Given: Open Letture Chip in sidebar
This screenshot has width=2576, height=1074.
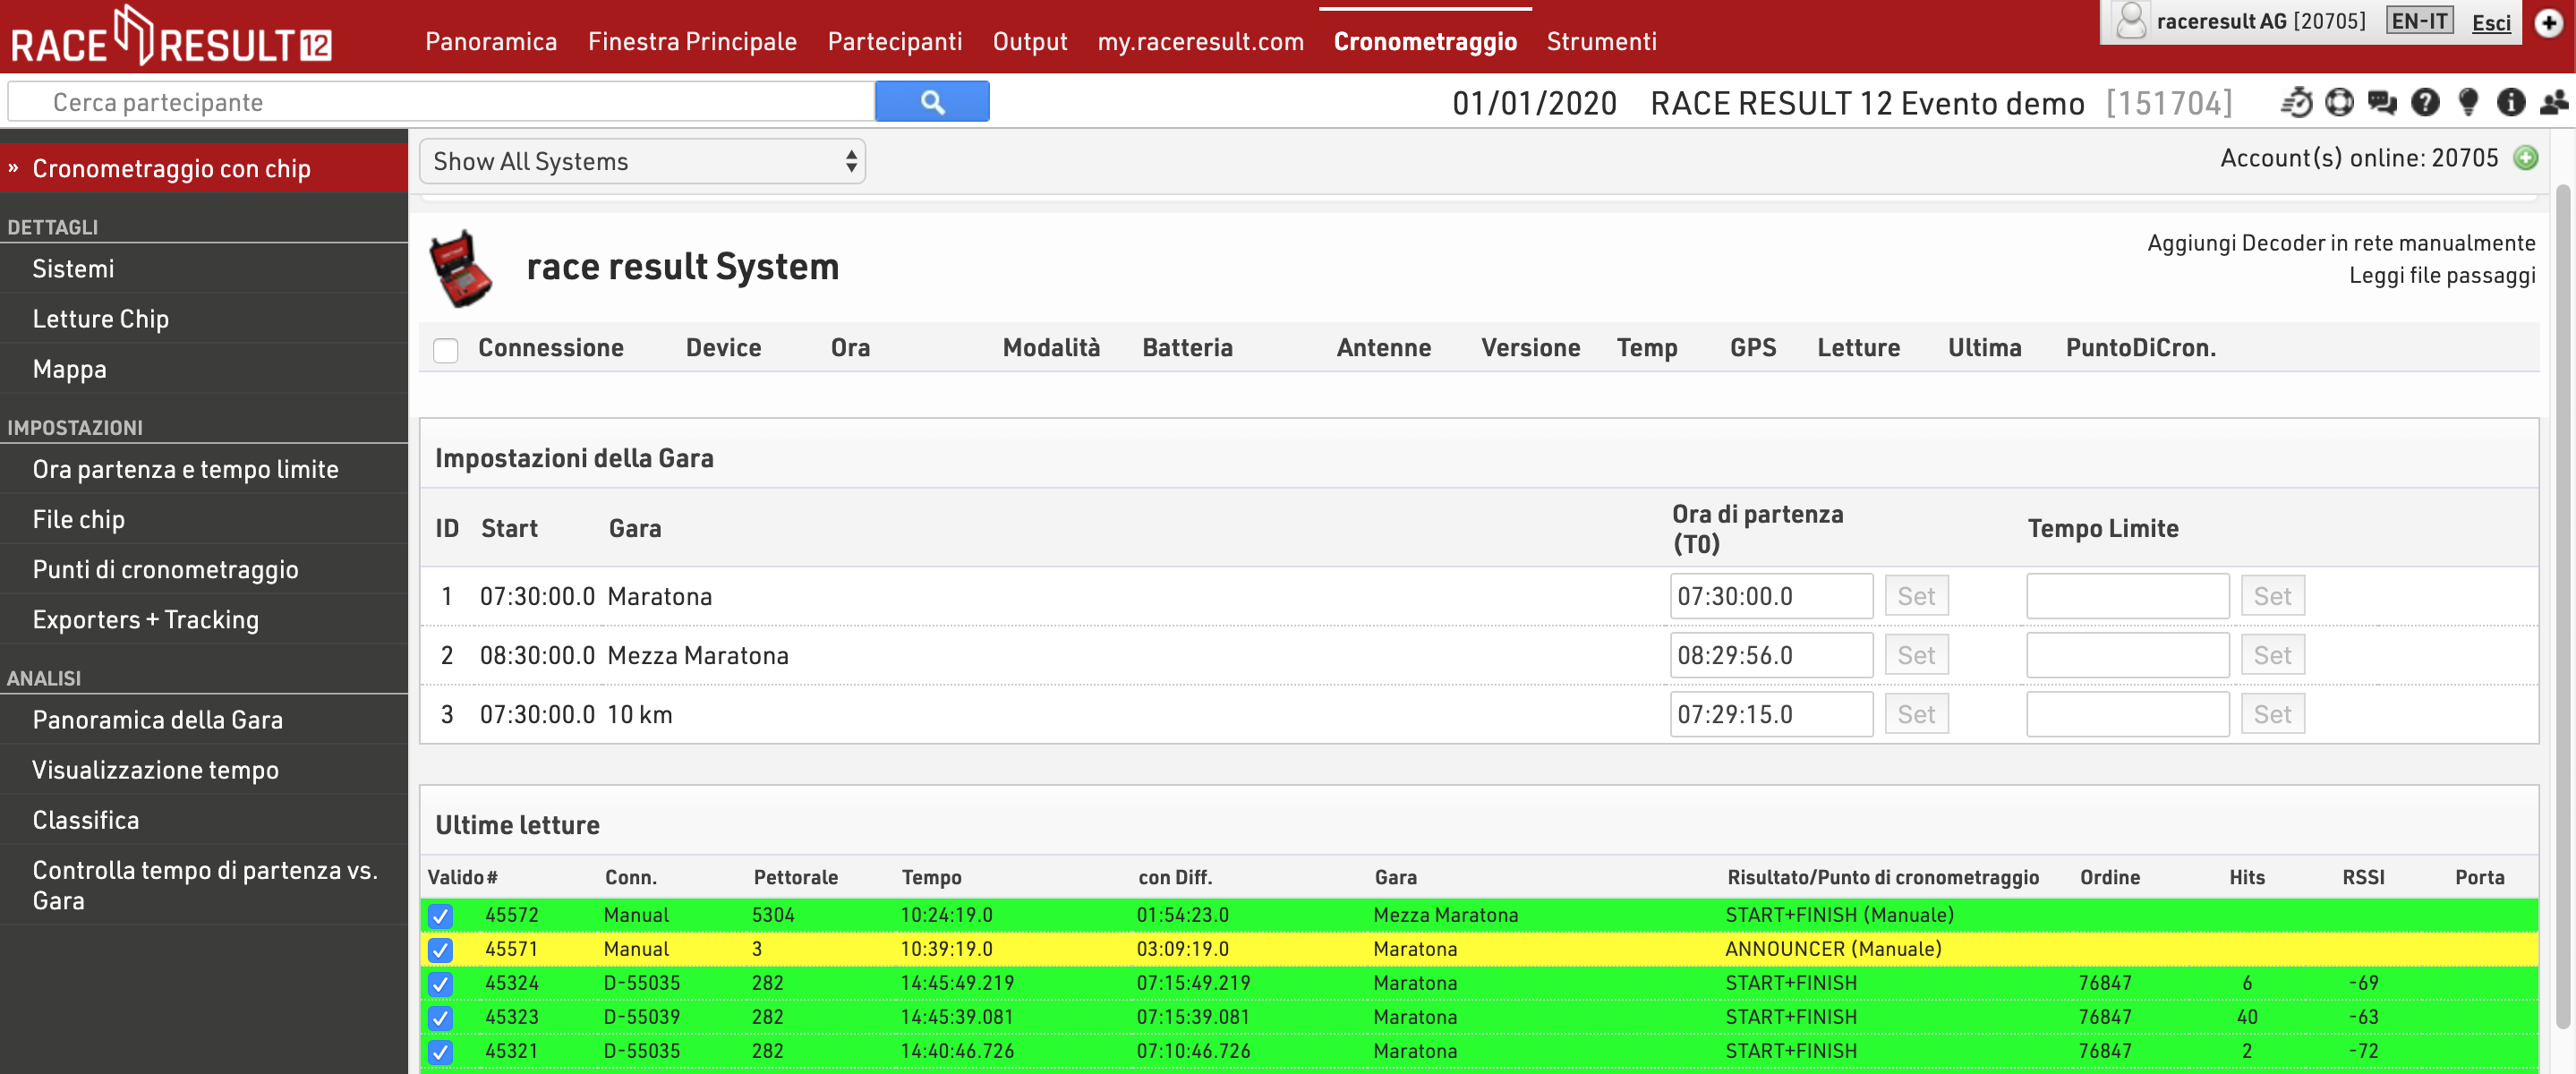Looking at the screenshot, I should coord(204,318).
